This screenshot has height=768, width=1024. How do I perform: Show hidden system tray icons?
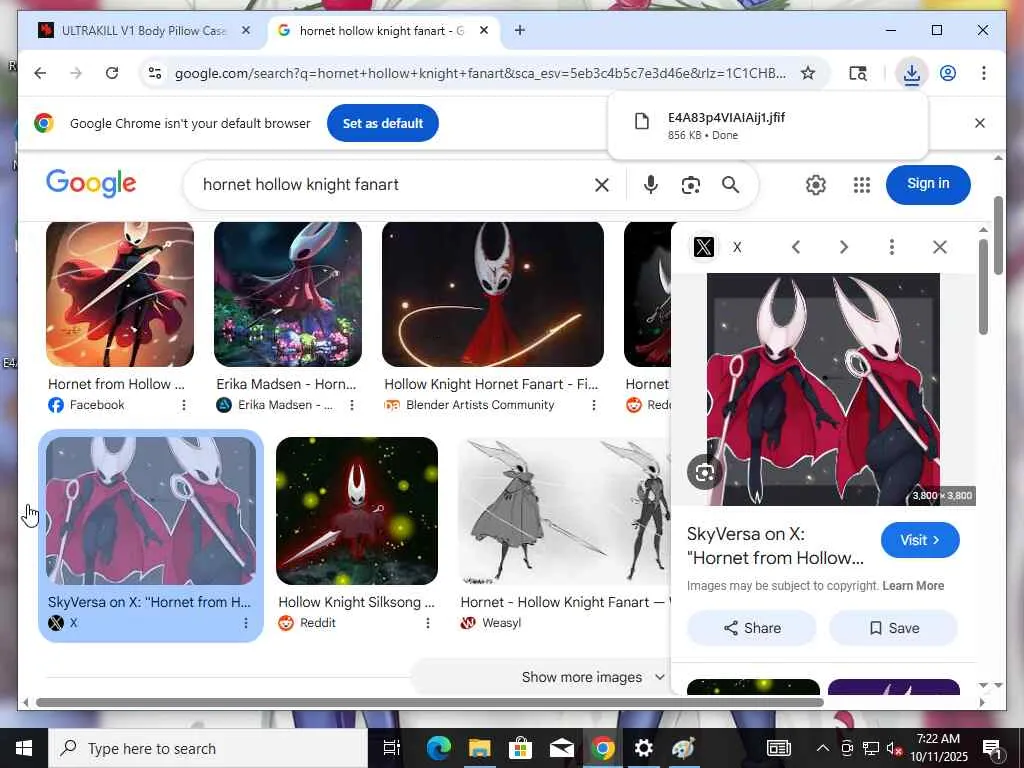(x=823, y=748)
